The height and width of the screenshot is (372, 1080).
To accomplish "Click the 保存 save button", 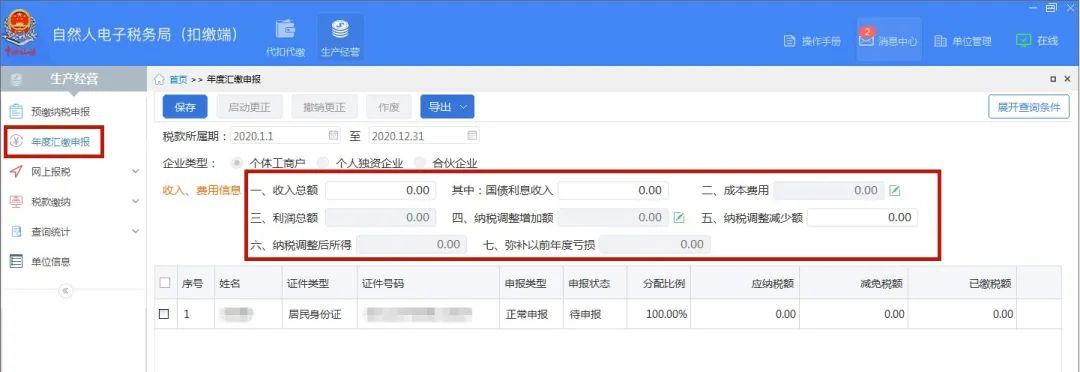I will tap(185, 107).
